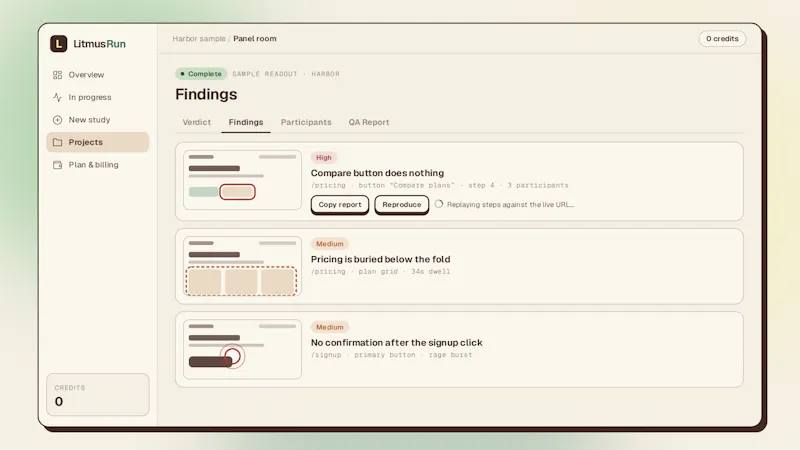
Task: Select Projects in the sidebar
Action: tap(97, 142)
